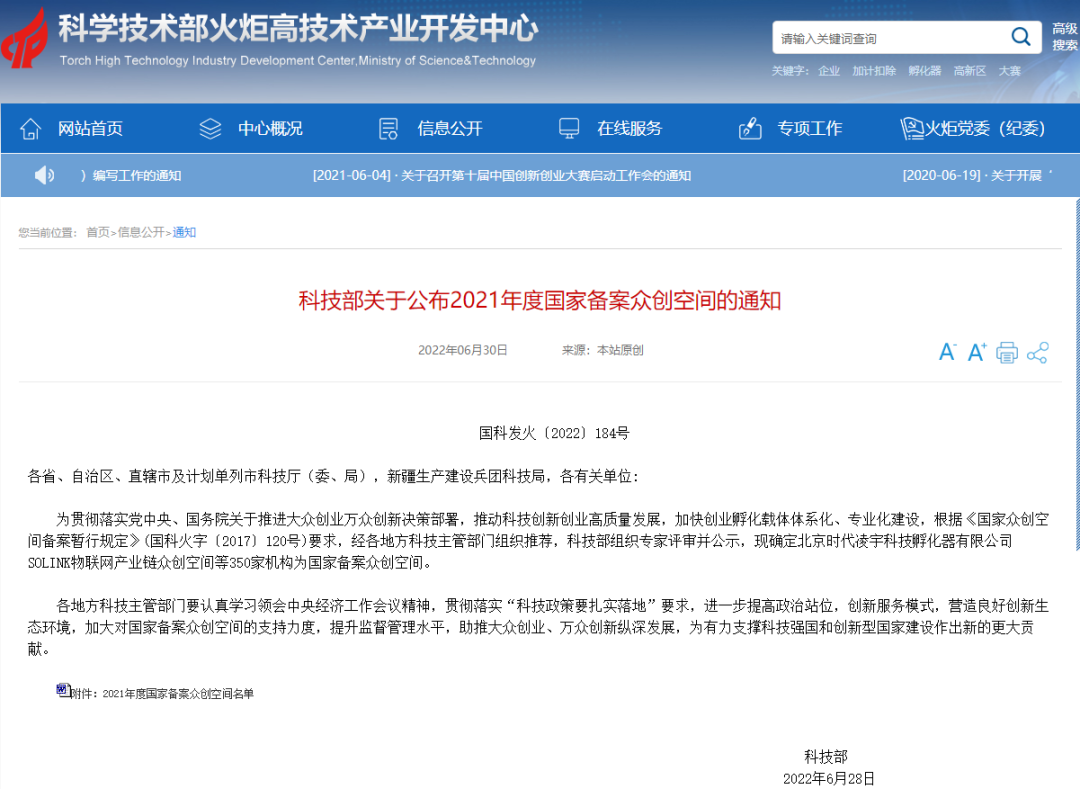This screenshot has width=1080, height=789.
Task: Increase font size with A+ icon
Action: (x=976, y=352)
